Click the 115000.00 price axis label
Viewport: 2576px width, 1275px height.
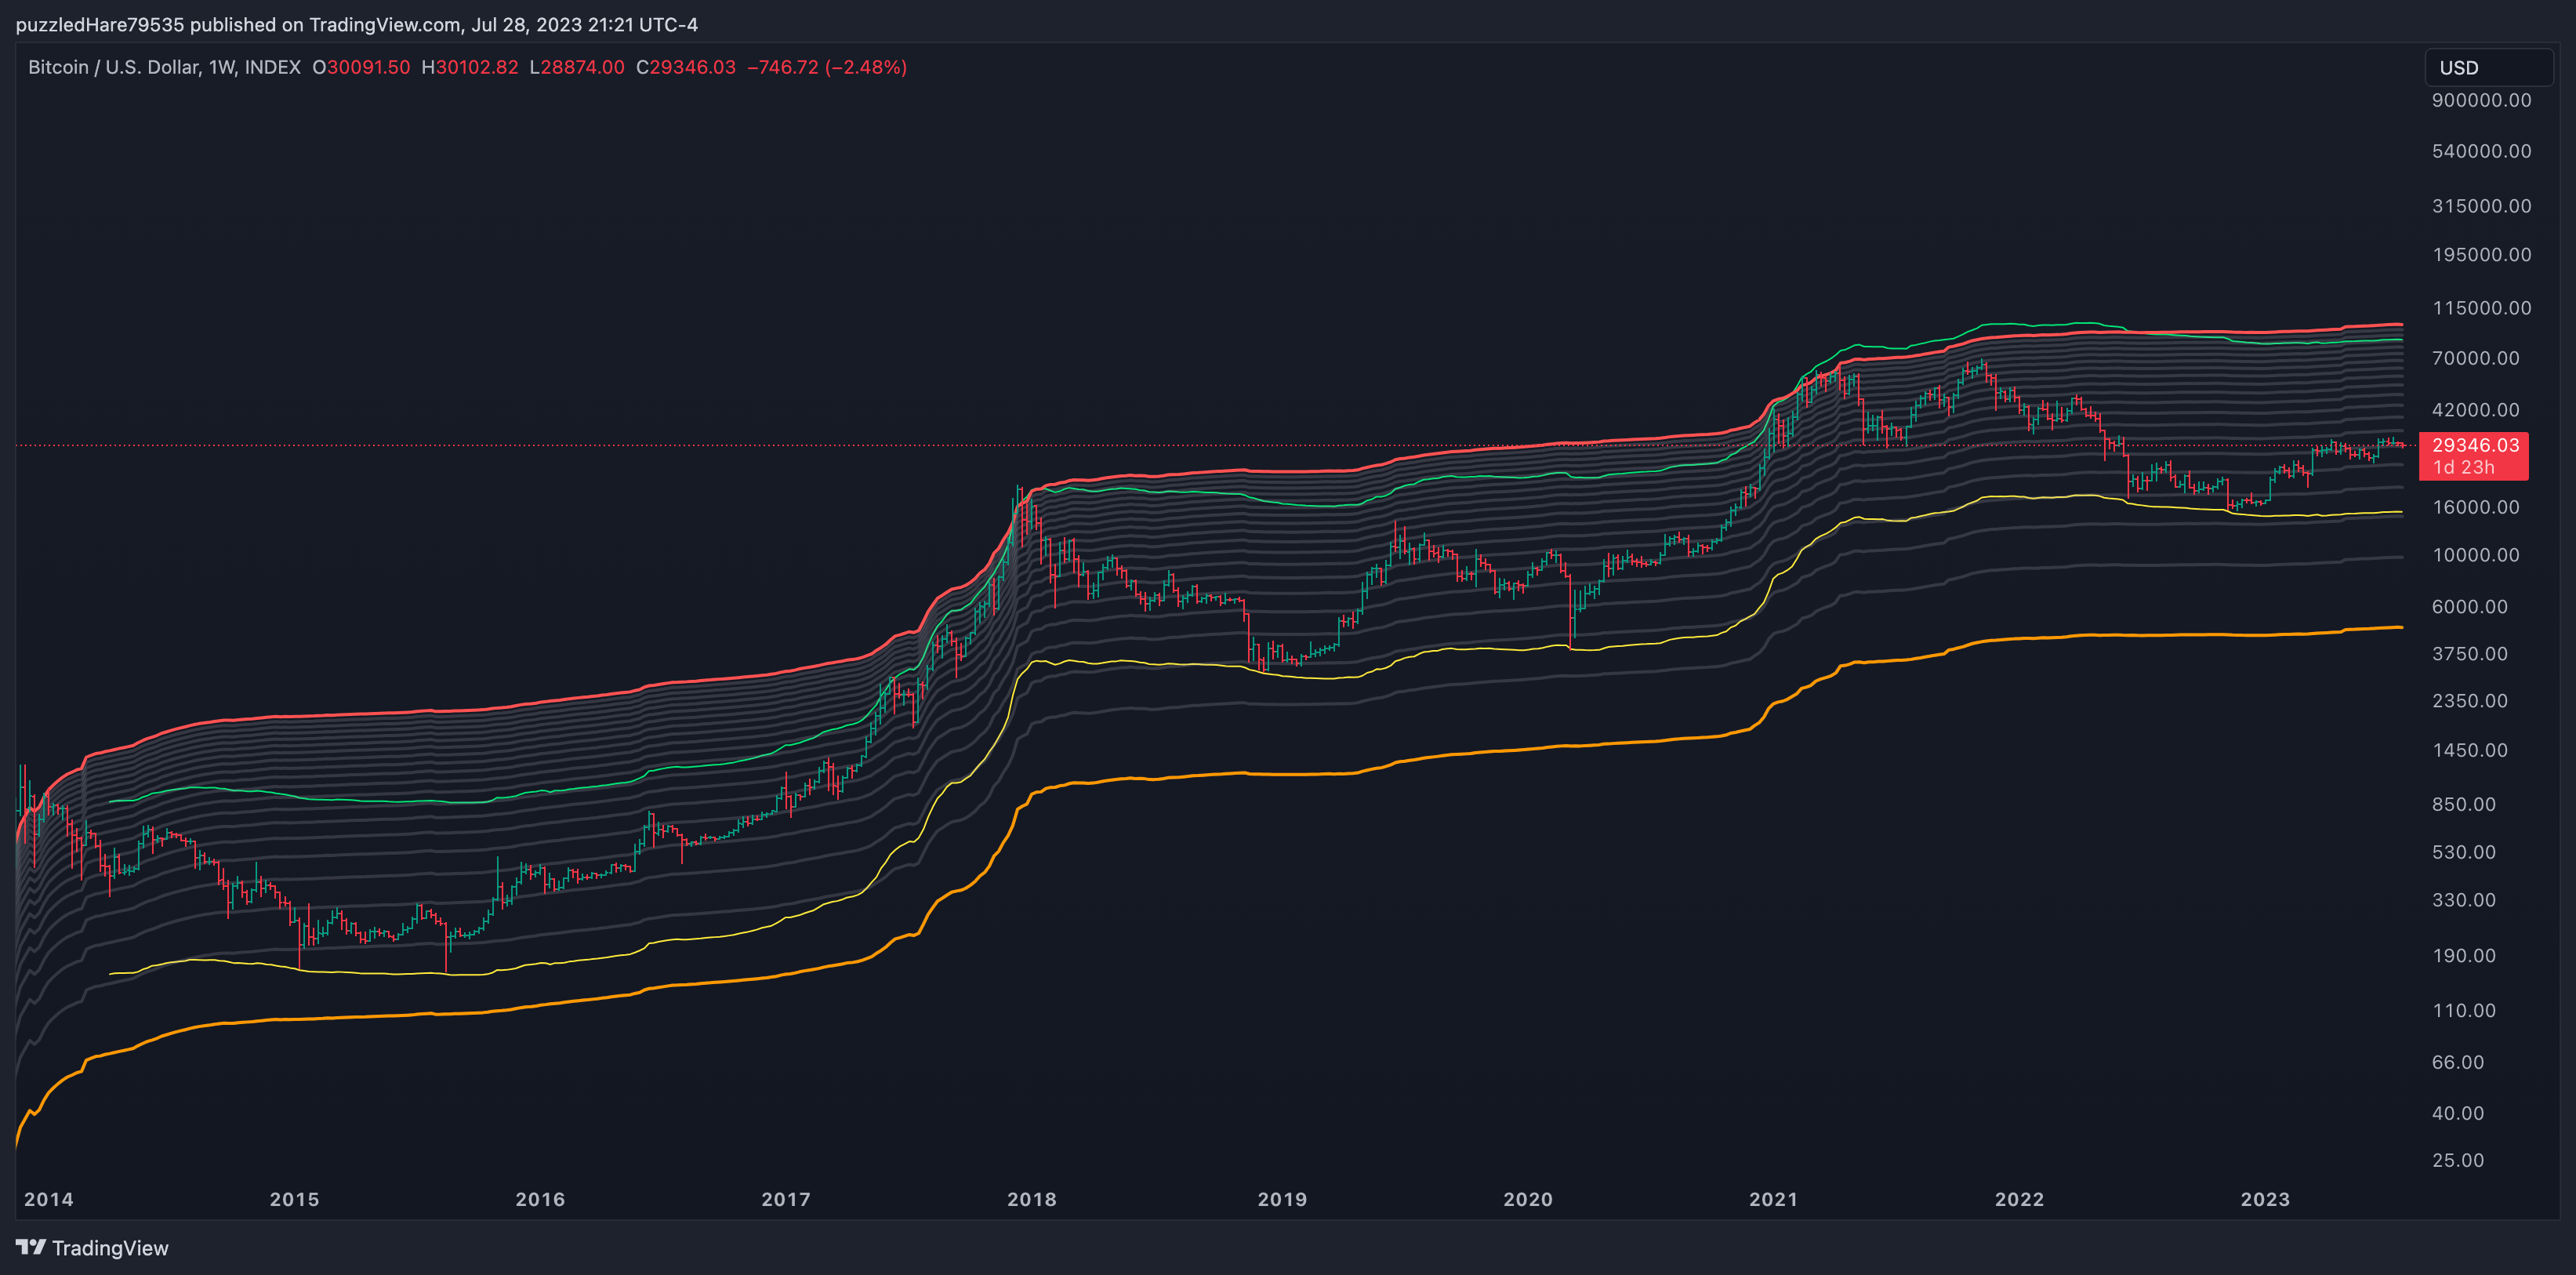click(x=2482, y=308)
